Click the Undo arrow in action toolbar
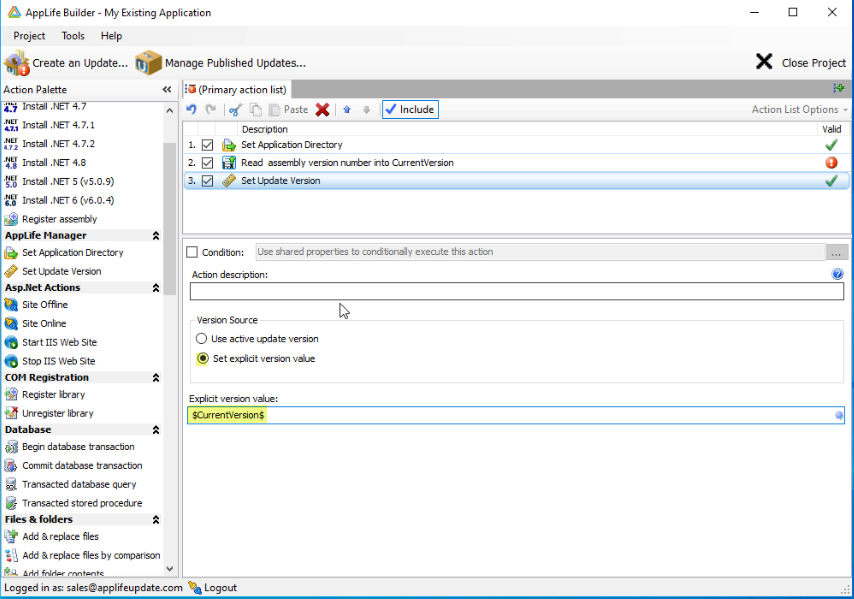The image size is (854, 599). [191, 109]
